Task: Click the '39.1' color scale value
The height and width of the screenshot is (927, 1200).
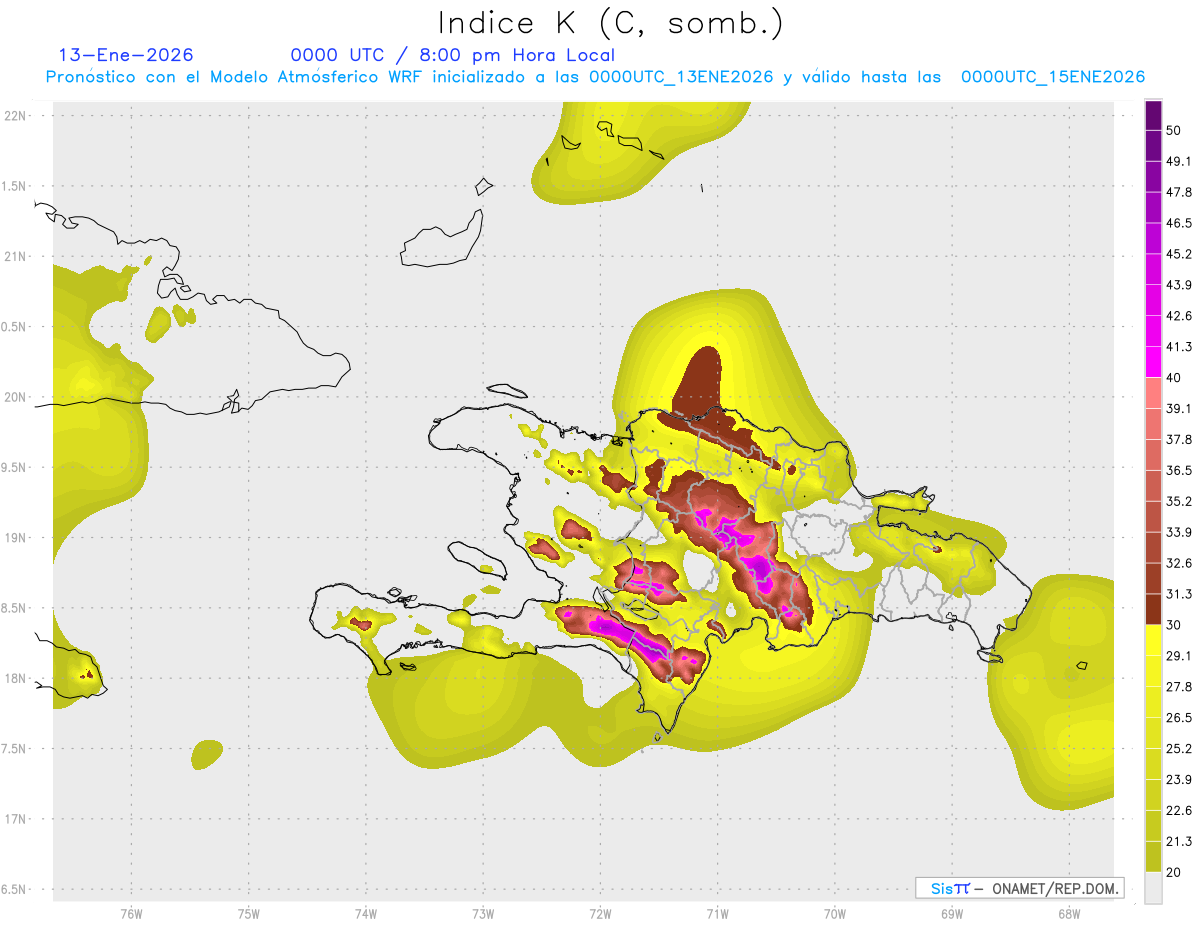Action: [1179, 408]
